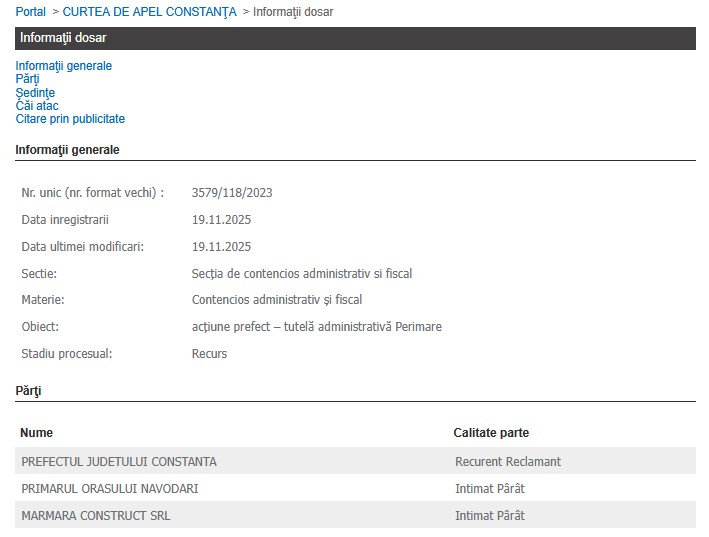Jump to Informaţii generale via navigation link
Screen dimensions: 709x537
click(x=63, y=66)
